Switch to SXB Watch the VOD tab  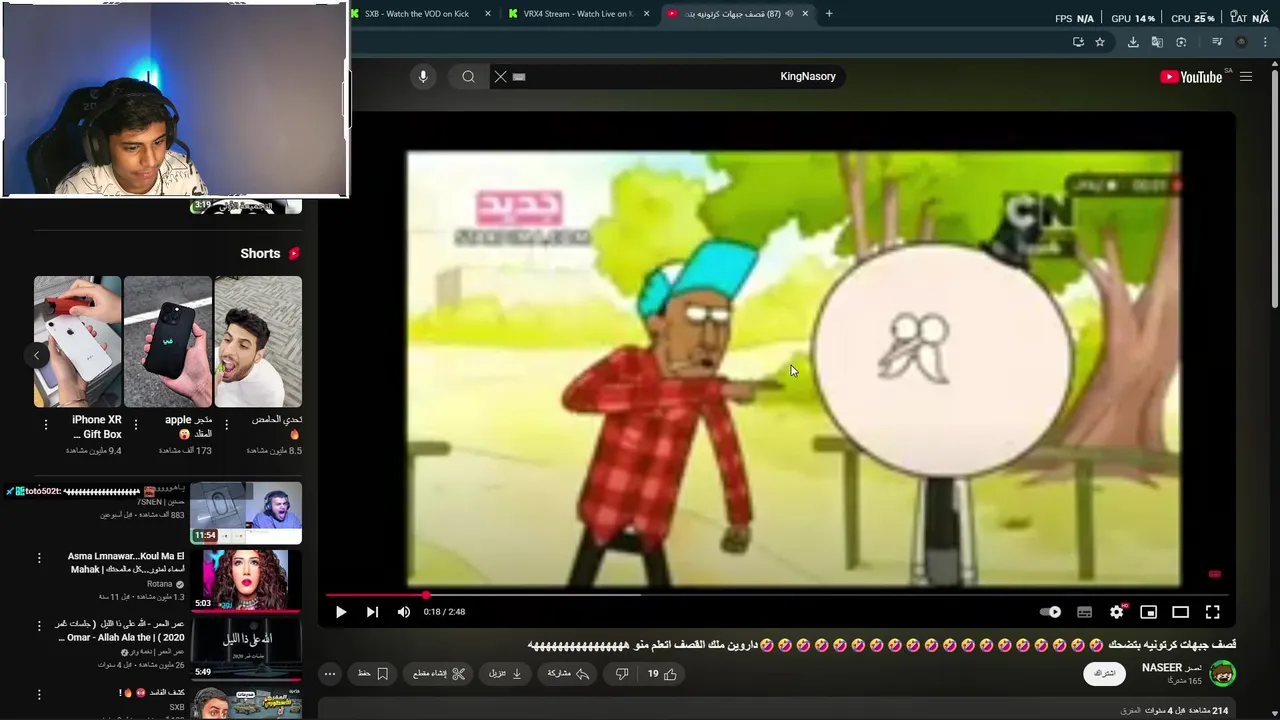click(x=416, y=14)
